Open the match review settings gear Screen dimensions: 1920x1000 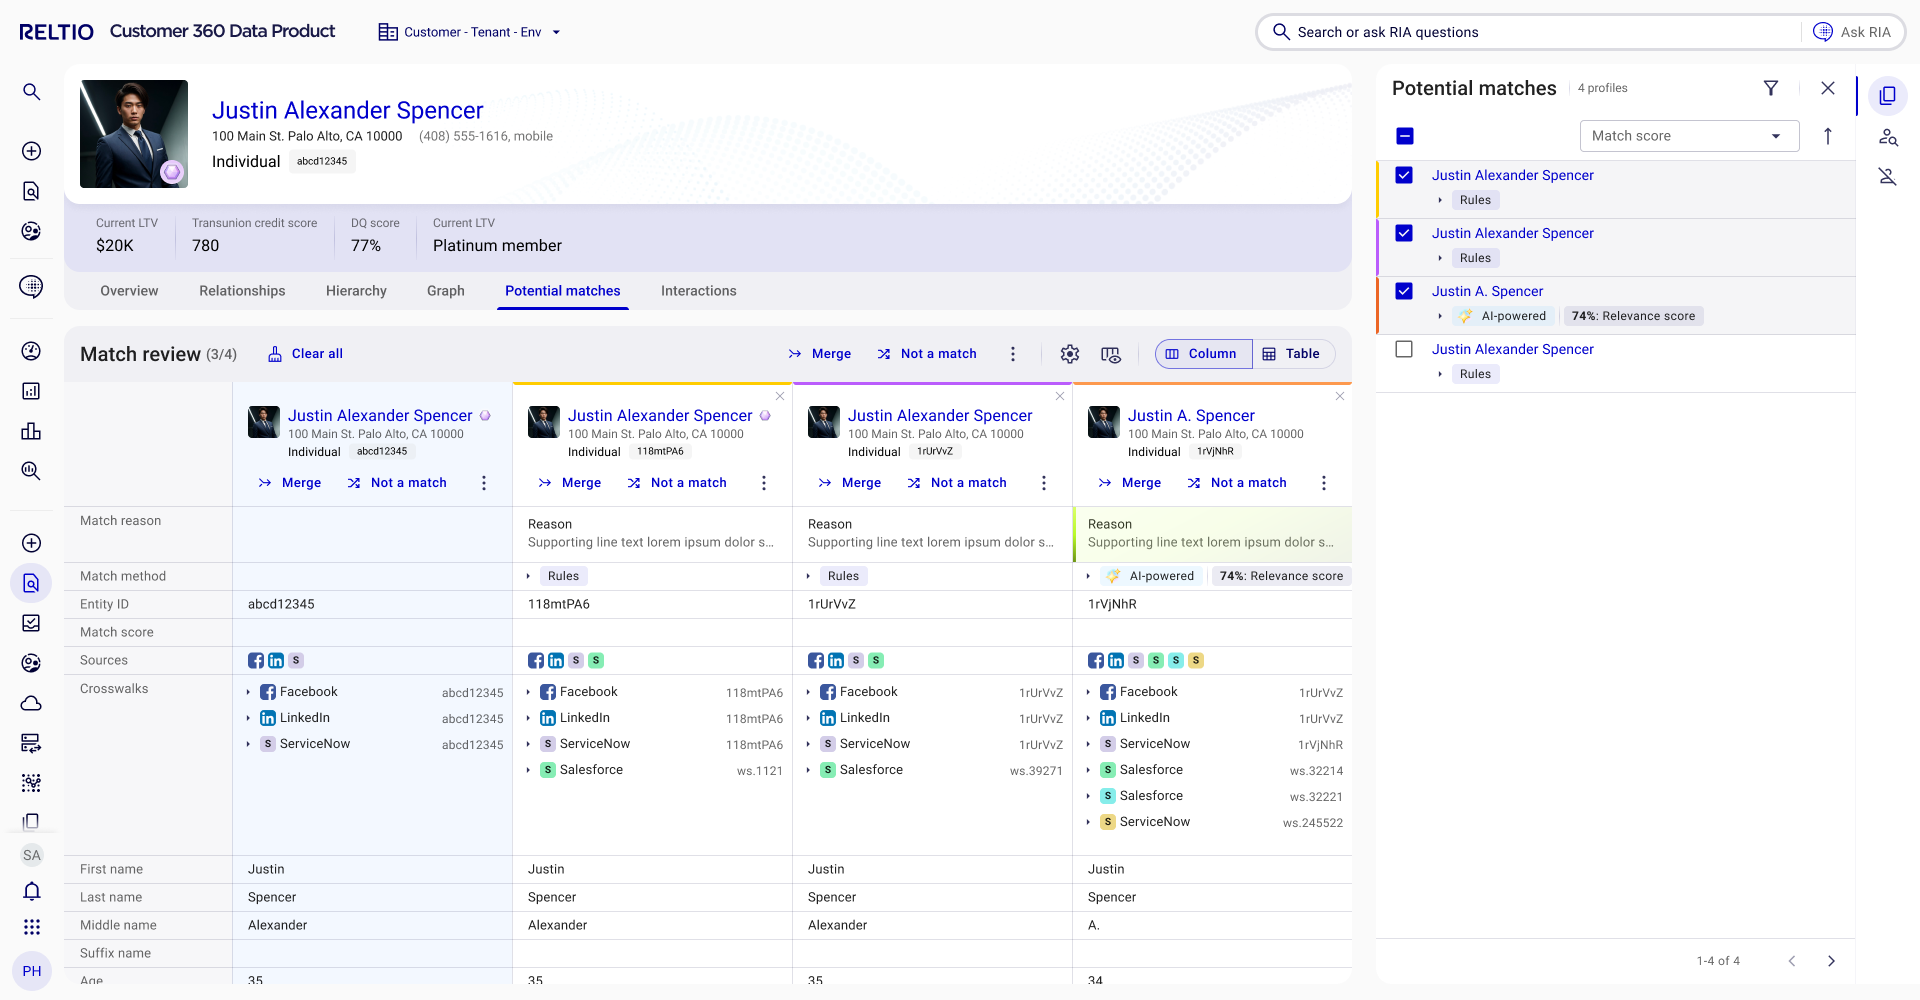(1069, 354)
